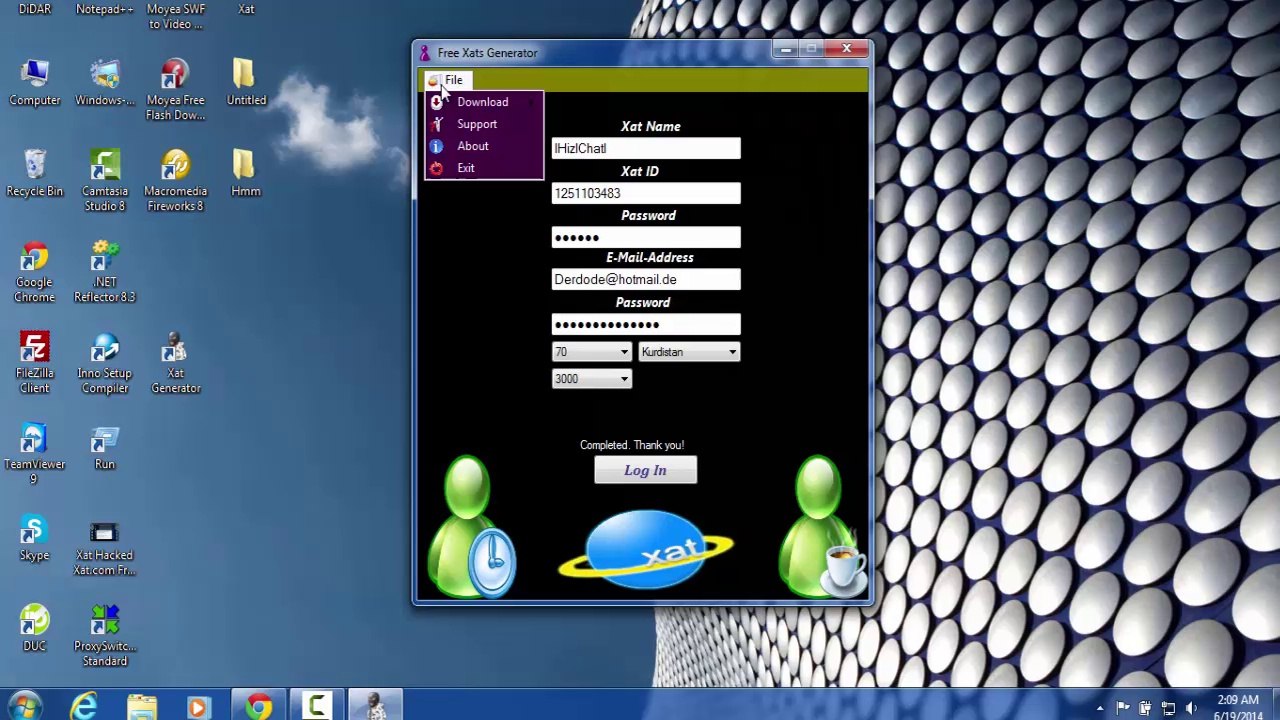Viewport: 1280px width, 720px height.
Task: Select the Camtasia Studio 8 shortcut
Action: tap(105, 181)
